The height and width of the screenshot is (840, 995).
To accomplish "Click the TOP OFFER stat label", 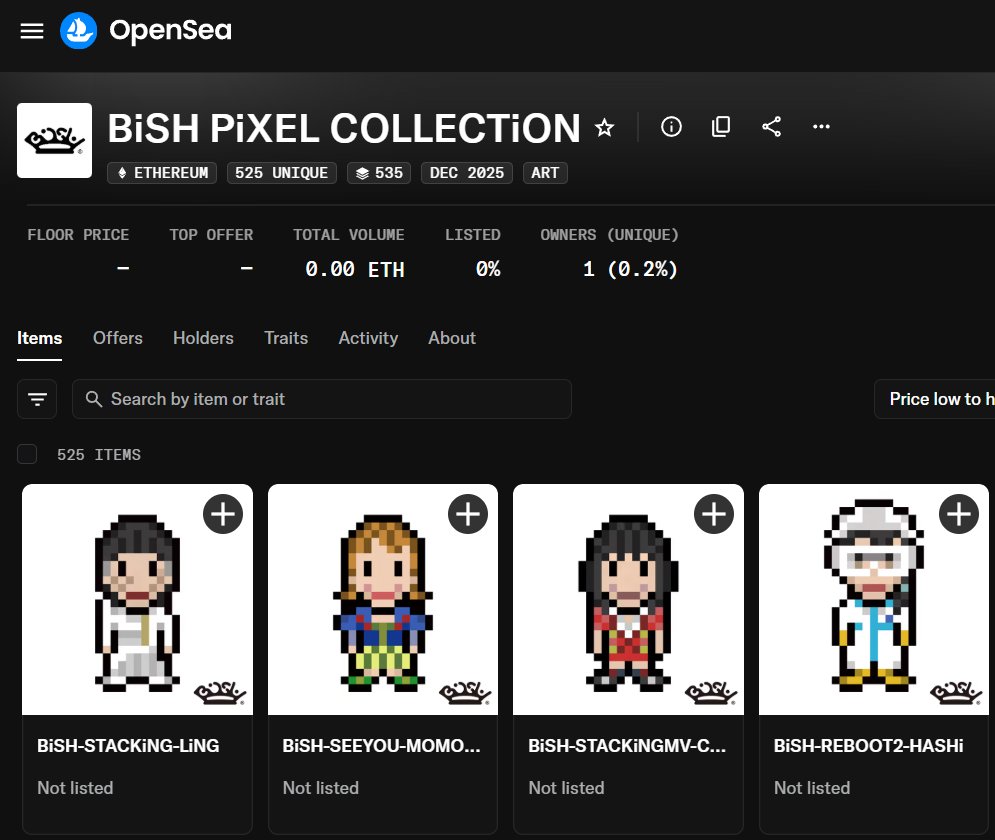I will 211,235.
